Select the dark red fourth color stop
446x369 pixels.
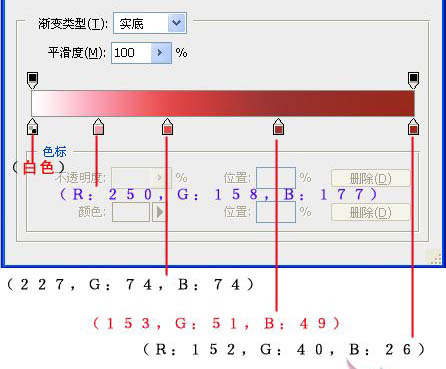click(x=278, y=126)
